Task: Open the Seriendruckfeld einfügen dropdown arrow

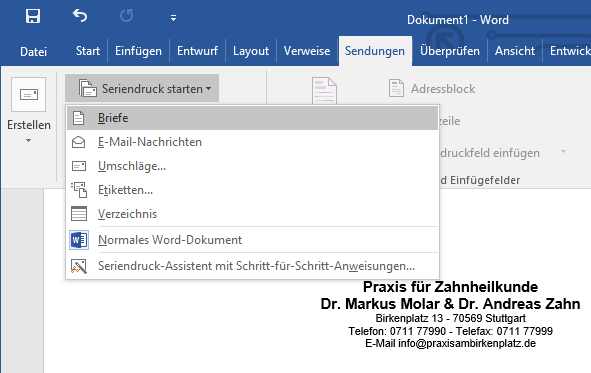Action: 563,152
